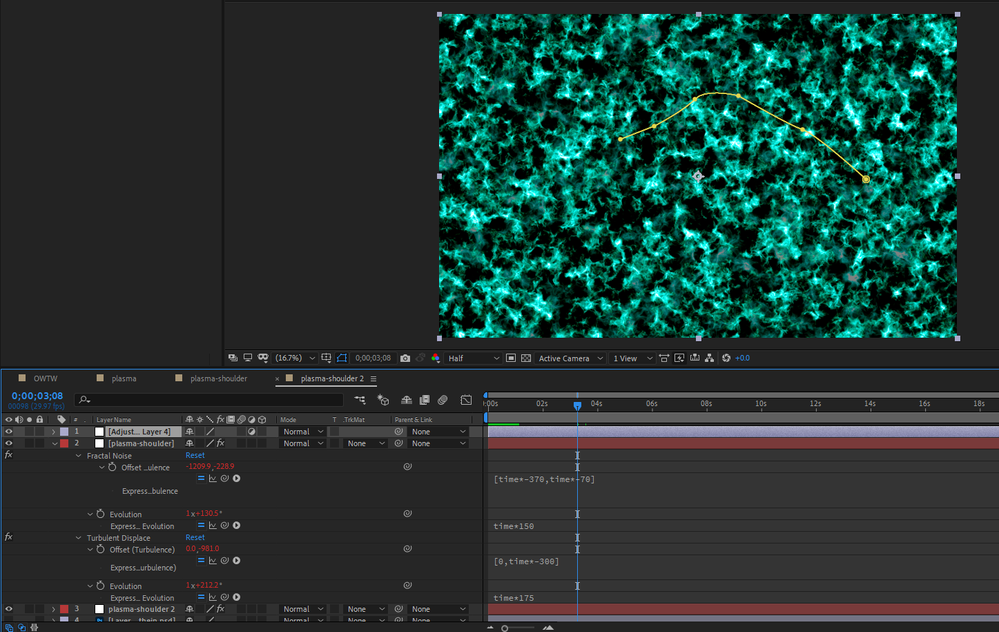Toggle visibility of the plasma-shoulder layer 2
The height and width of the screenshot is (632, 999).
9,443
